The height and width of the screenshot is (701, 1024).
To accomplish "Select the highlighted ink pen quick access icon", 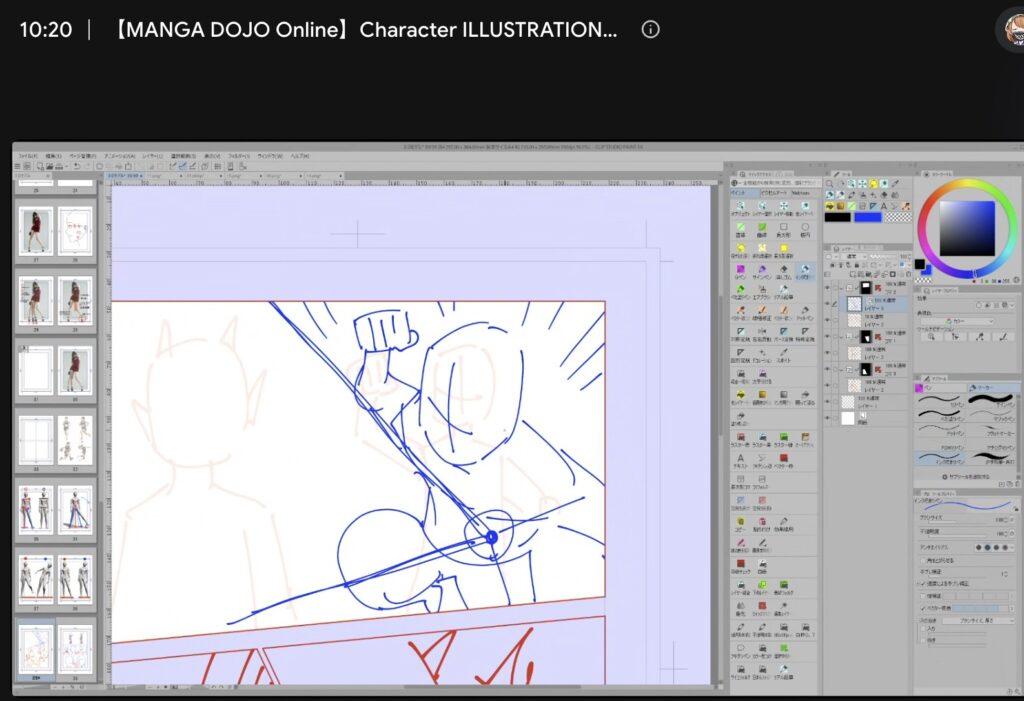I will coord(805,270).
